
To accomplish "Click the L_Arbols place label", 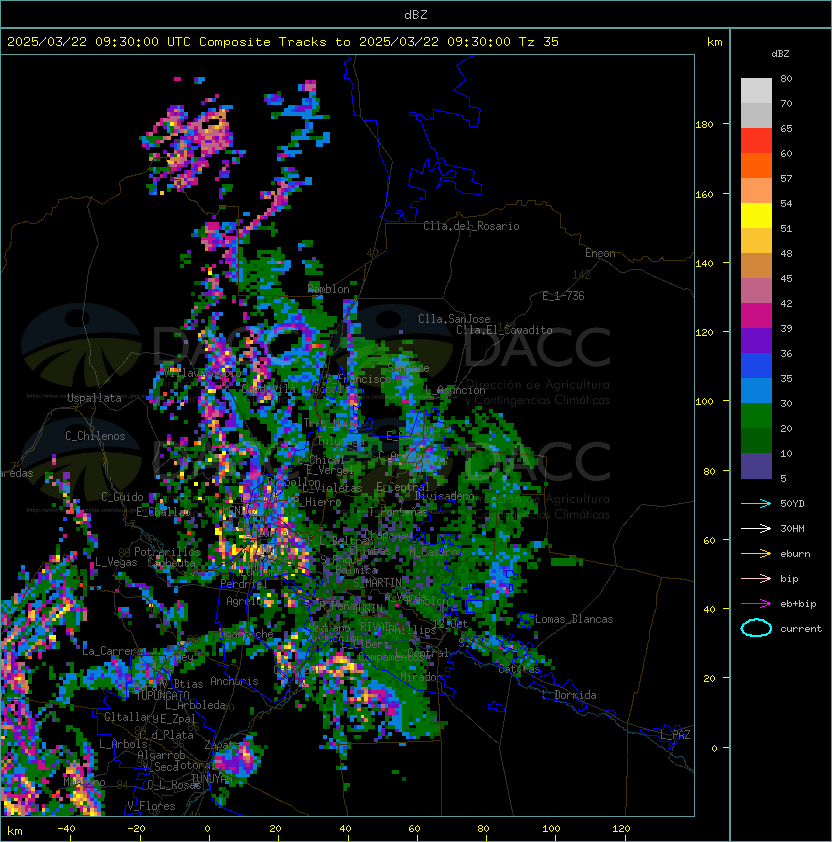I will pyautogui.click(x=123, y=744).
